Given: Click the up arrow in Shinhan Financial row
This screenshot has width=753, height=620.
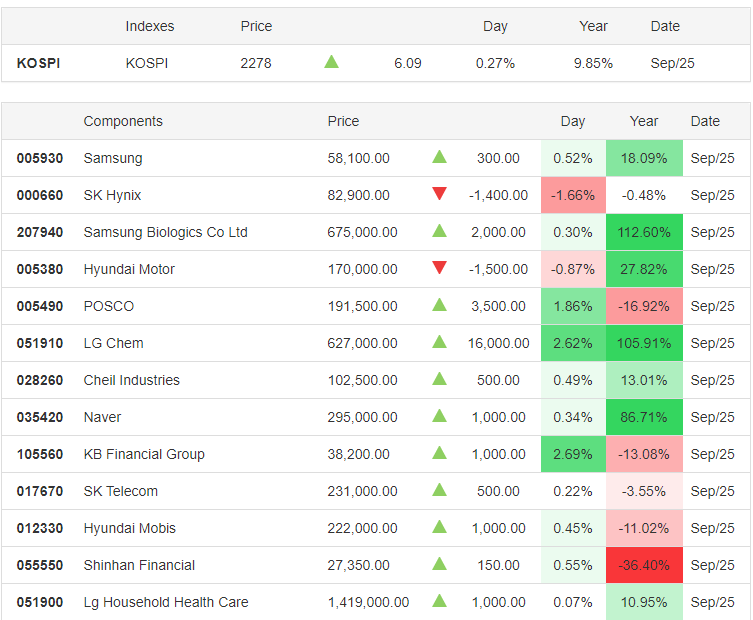Looking at the screenshot, I should point(439,564).
